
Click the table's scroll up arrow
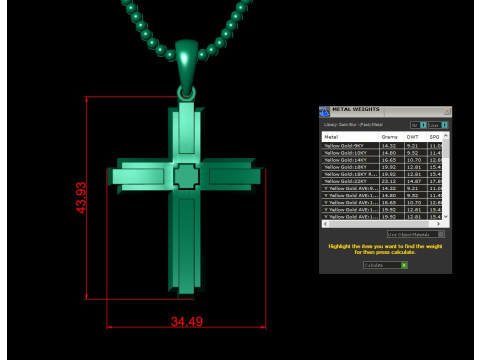click(x=446, y=136)
